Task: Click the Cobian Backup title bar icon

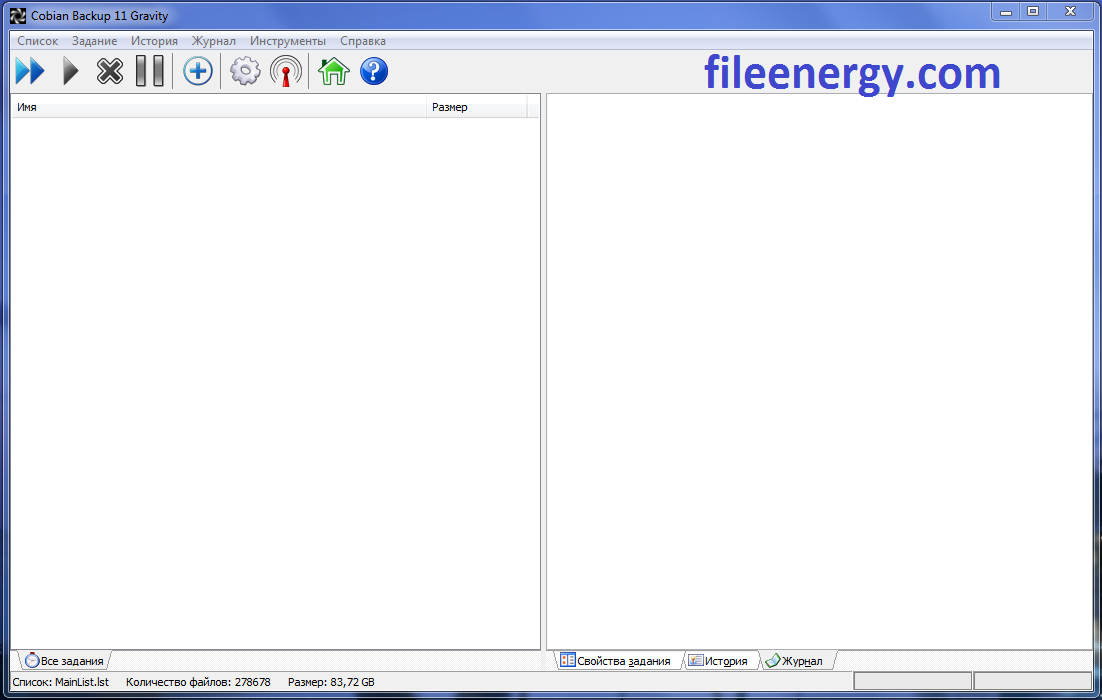Action: [18, 15]
